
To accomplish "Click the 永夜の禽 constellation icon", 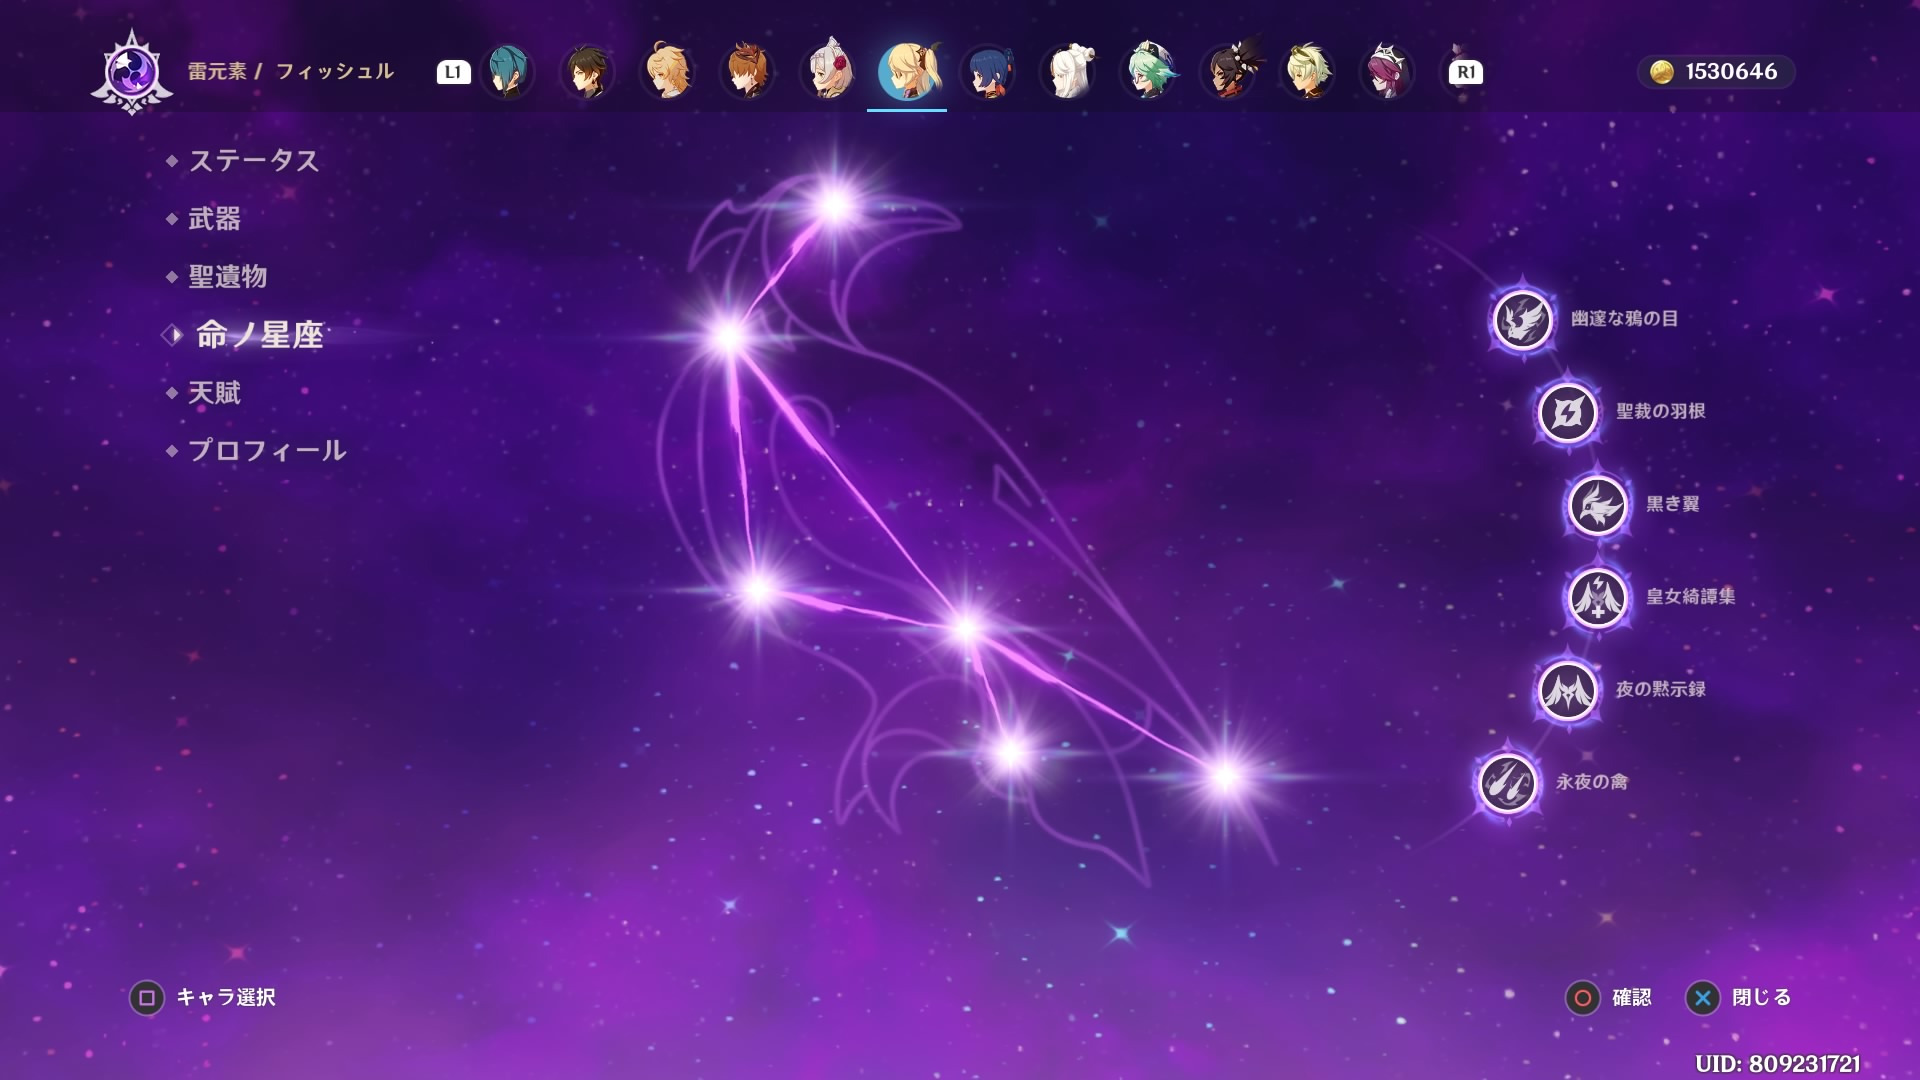I will click(1507, 782).
